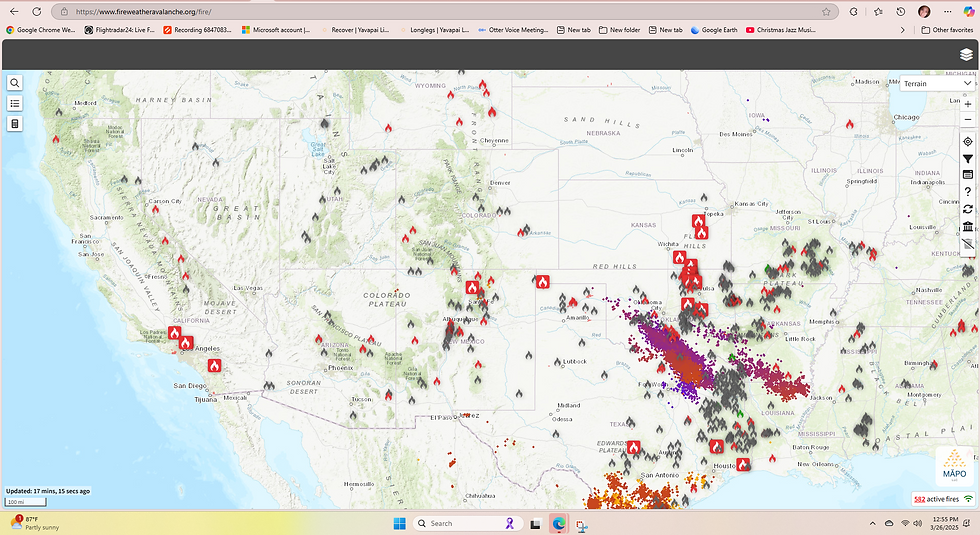Click the gray flame marker at Lubbock

point(558,362)
